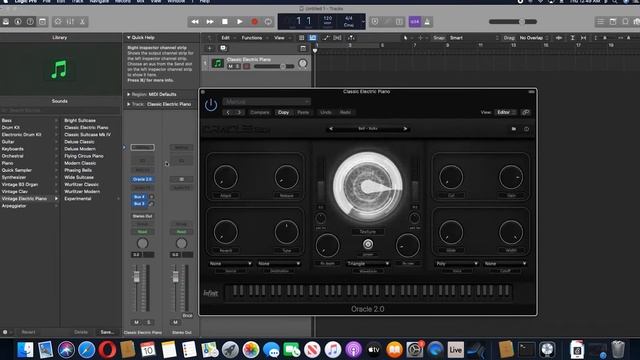640x360 pixels.
Task: Click the duplicate track button
Action: tap(223, 48)
